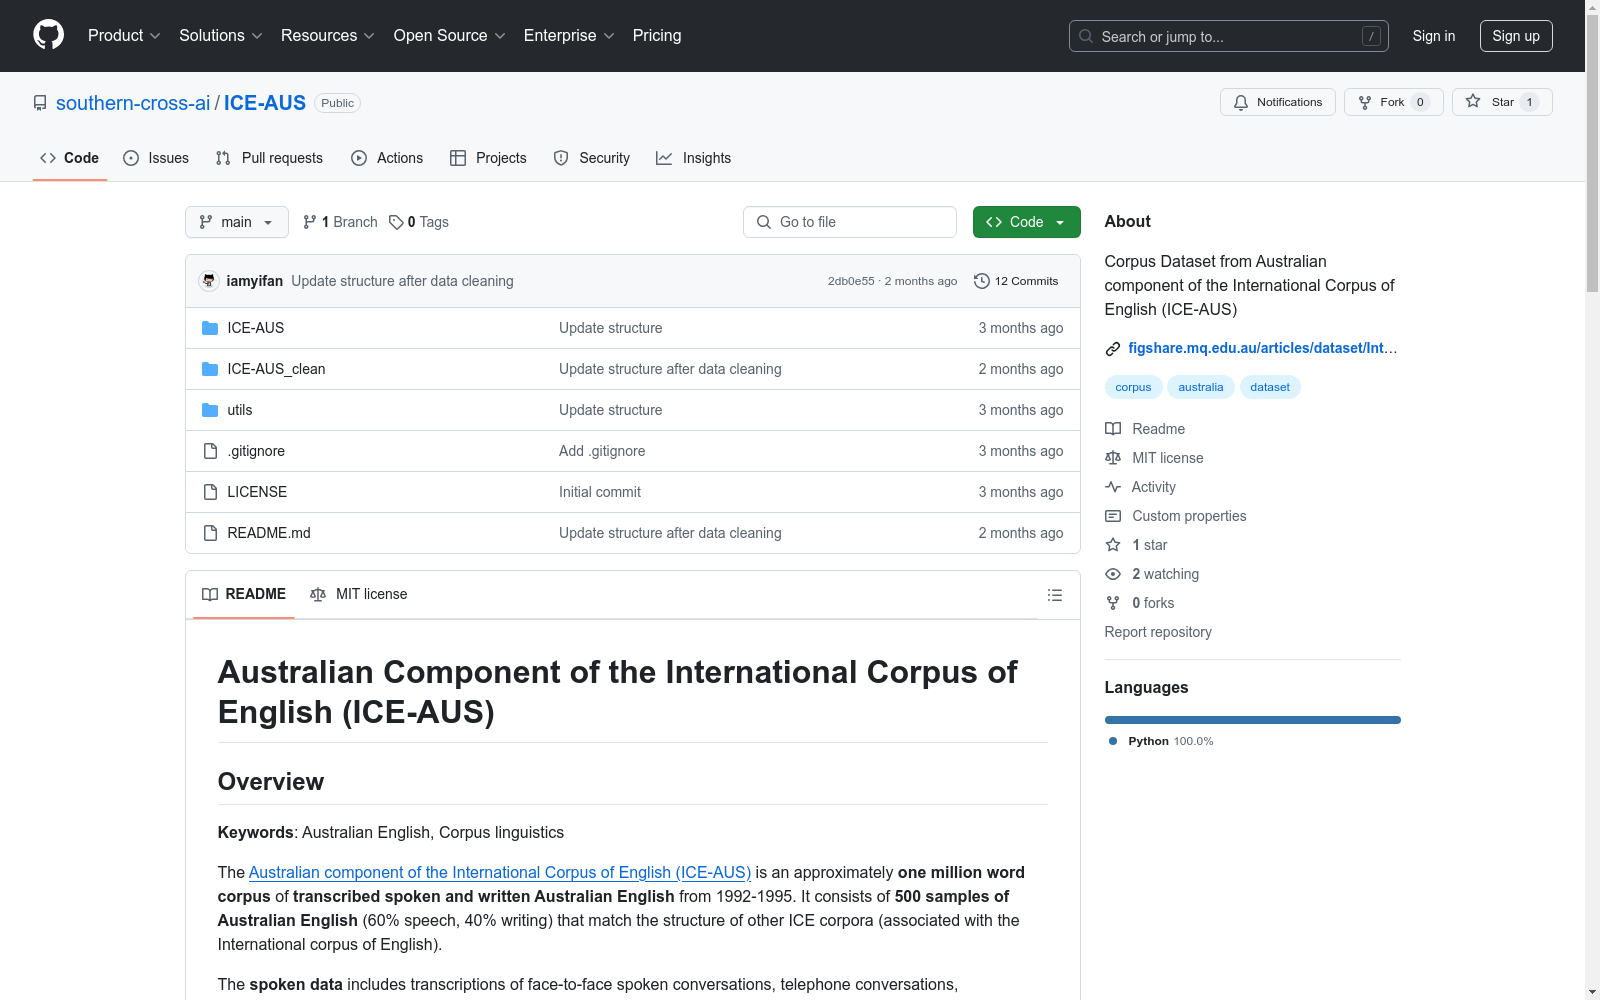The height and width of the screenshot is (1000, 1600).
Task: Switch to the Code tab
Action: (69, 158)
